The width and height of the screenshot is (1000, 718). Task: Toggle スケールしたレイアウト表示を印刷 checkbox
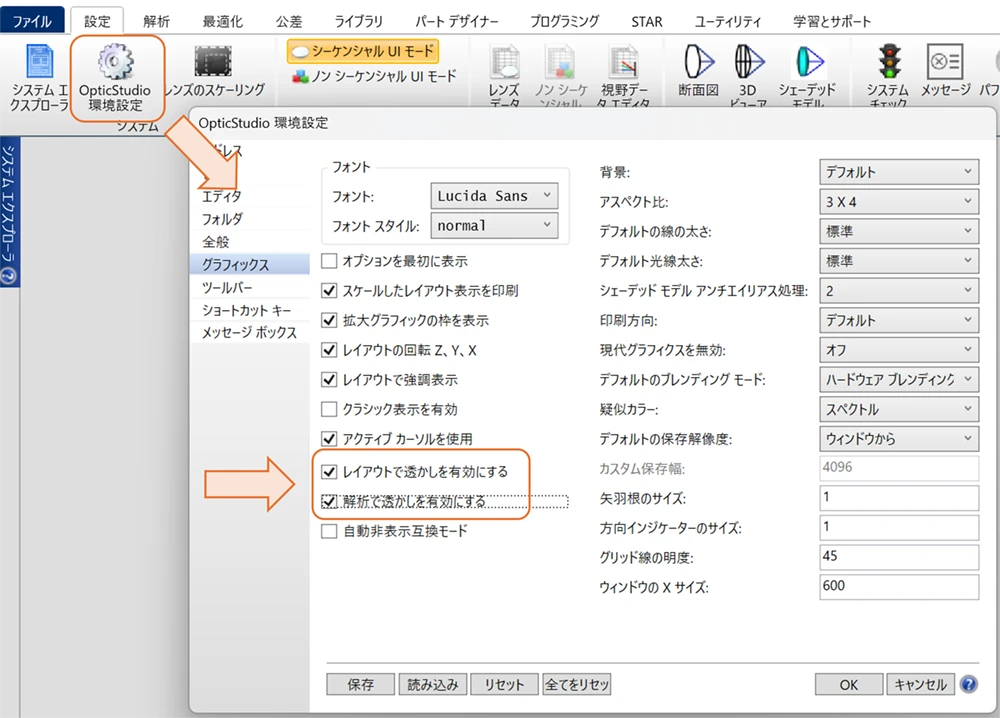[x=329, y=291]
